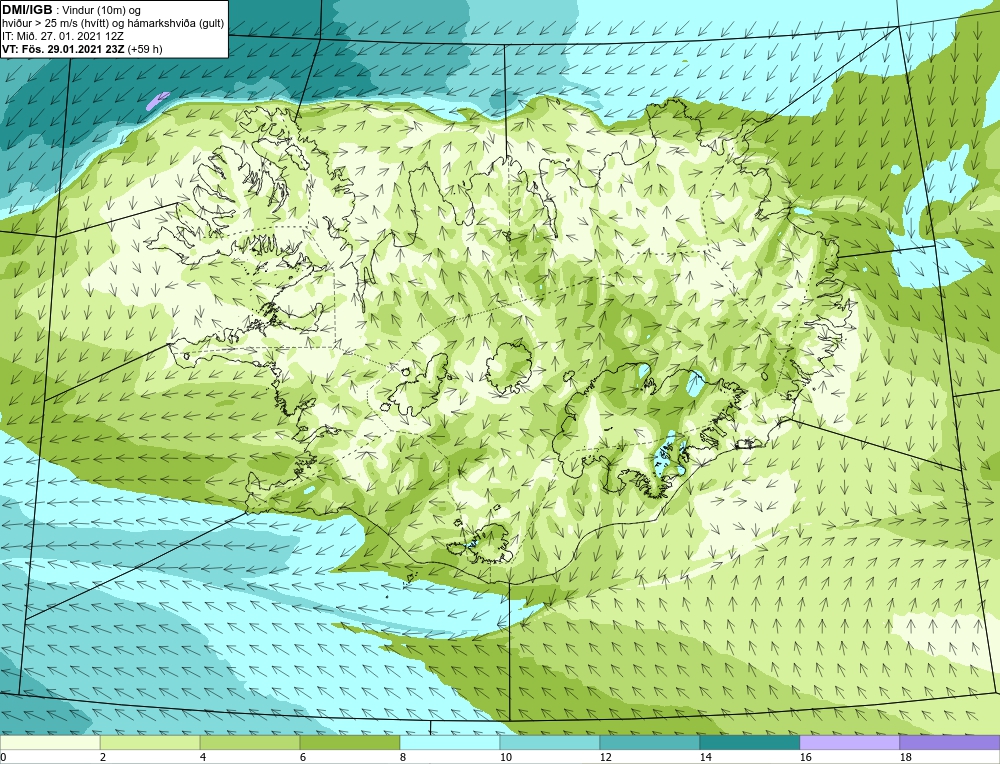1000x764 pixels.
Task: Click the purple legend swatch above 18 m/s
Action: (950, 743)
